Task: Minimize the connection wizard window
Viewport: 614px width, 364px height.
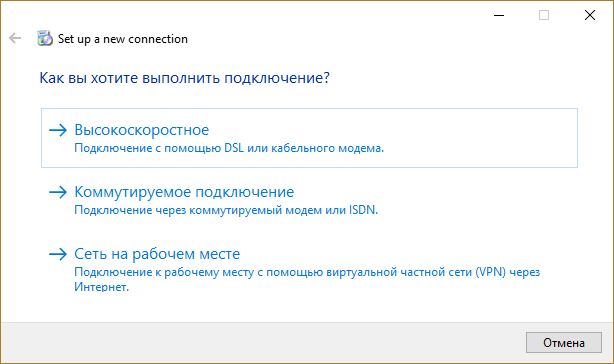Action: pyautogui.click(x=499, y=15)
